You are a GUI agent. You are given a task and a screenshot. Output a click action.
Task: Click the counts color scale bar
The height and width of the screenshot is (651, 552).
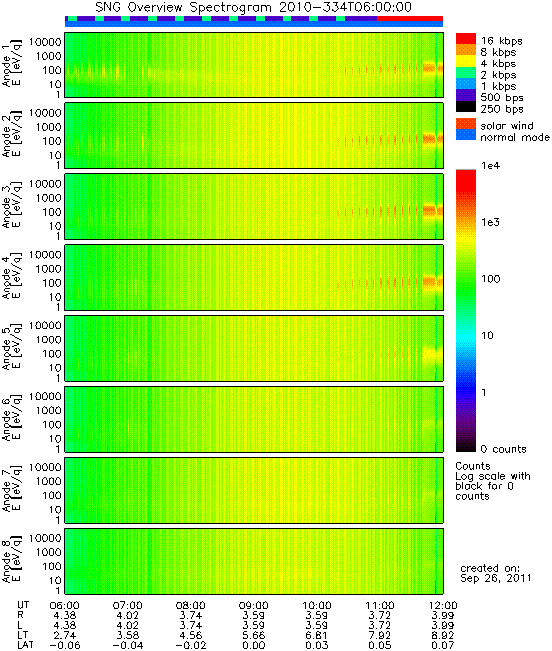point(466,311)
